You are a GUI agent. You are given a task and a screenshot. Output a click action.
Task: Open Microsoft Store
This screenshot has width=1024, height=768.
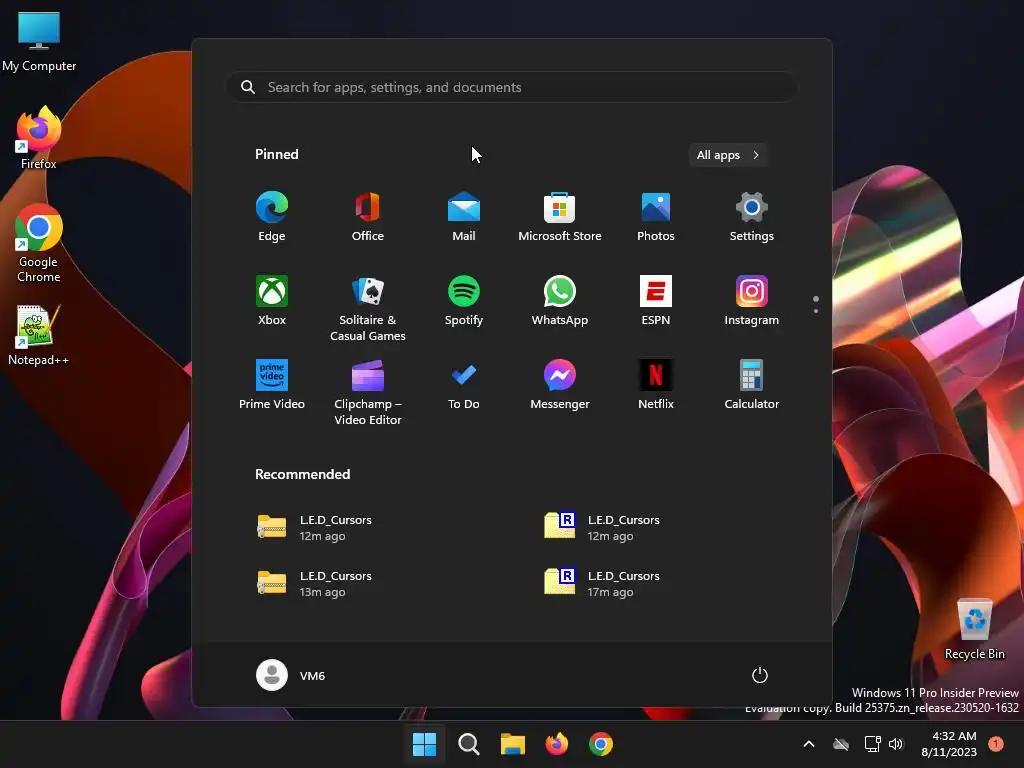tap(560, 217)
